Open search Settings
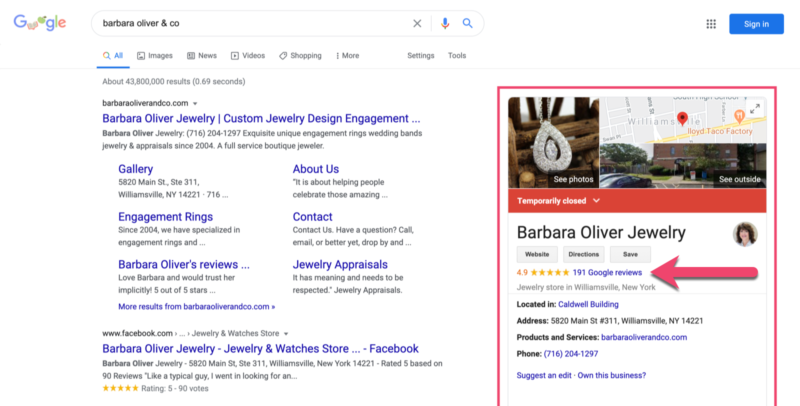This screenshot has height=406, width=800. (x=420, y=56)
